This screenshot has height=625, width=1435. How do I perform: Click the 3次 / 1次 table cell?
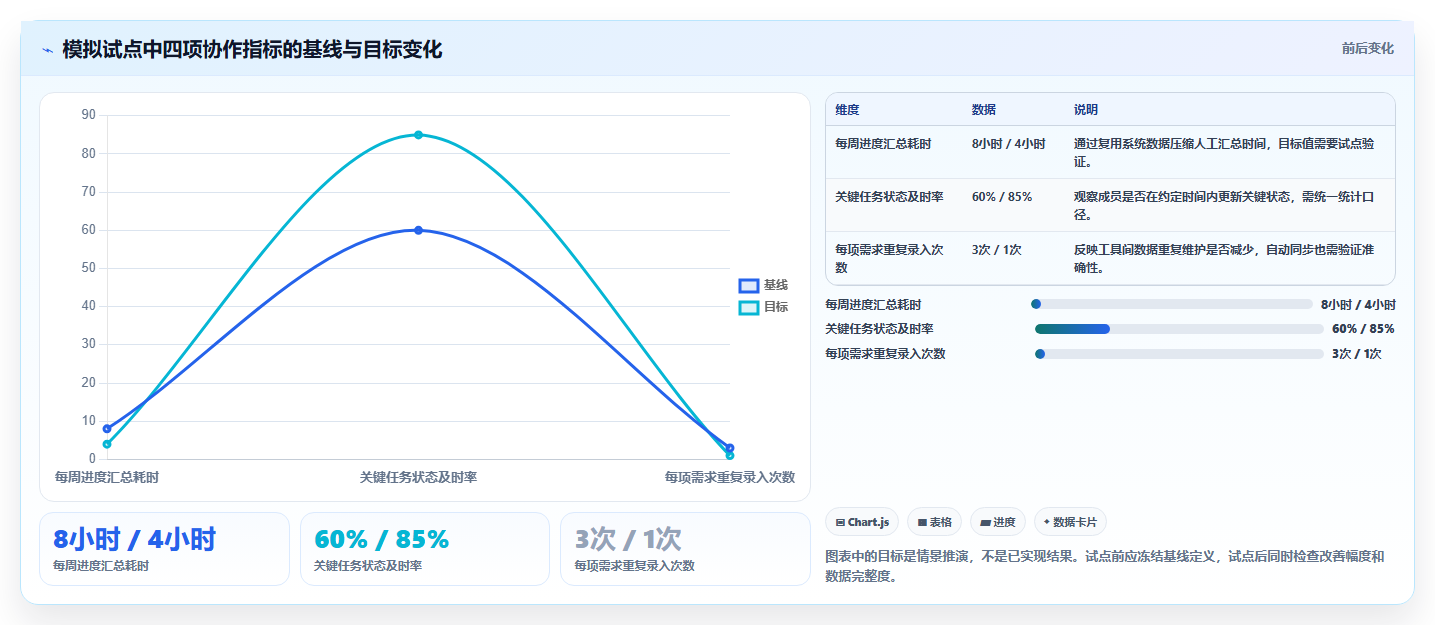pyautogui.click(x=997, y=250)
